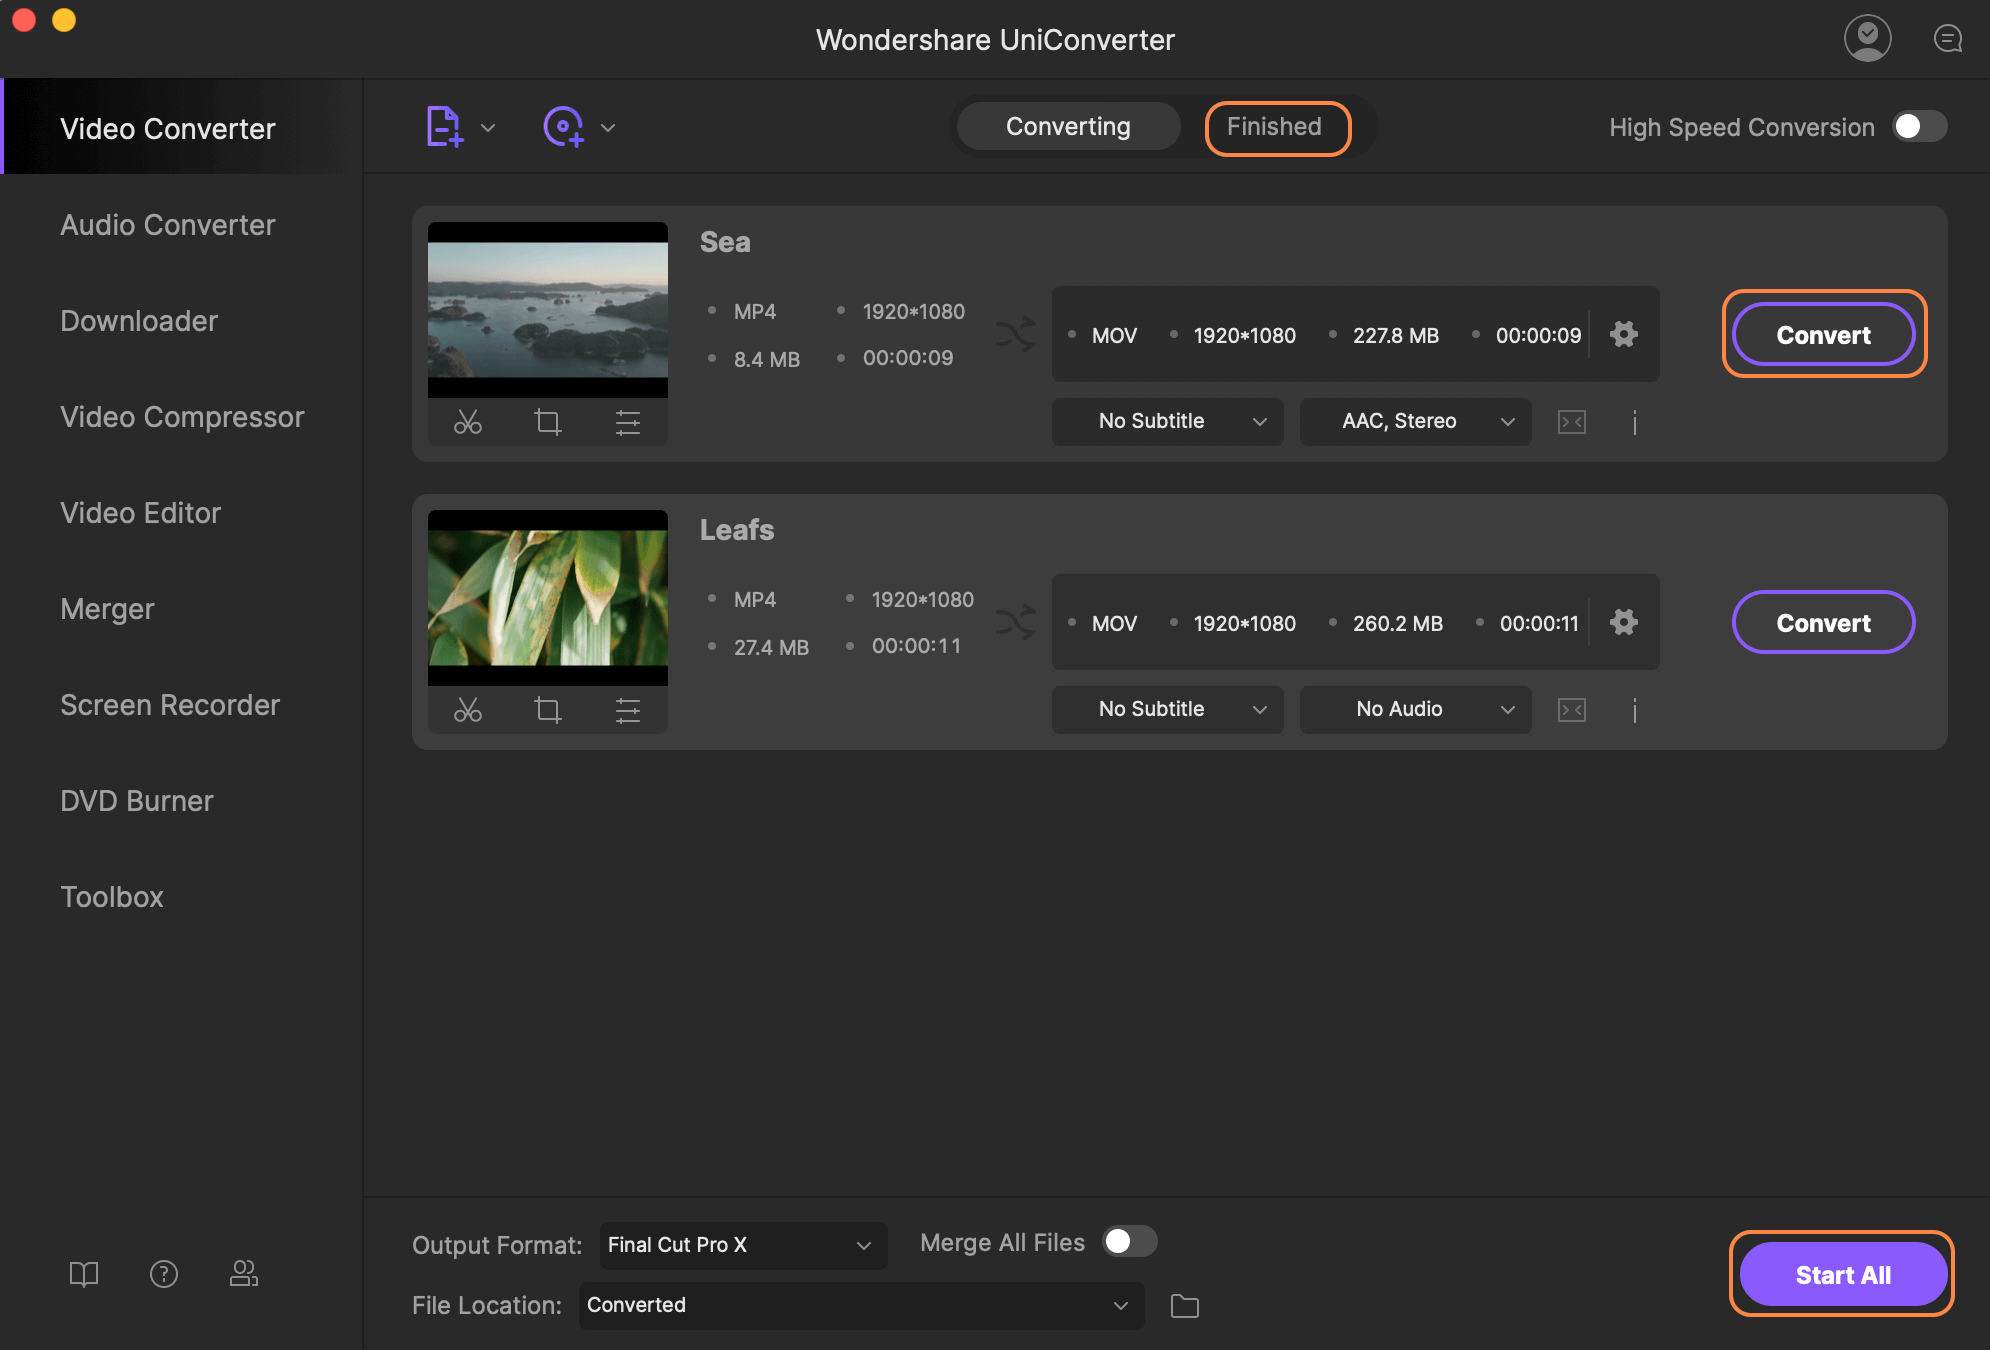This screenshot has height=1350, width=1990.
Task: Click the subtitle preview icon on Sea output
Action: pos(1573,420)
